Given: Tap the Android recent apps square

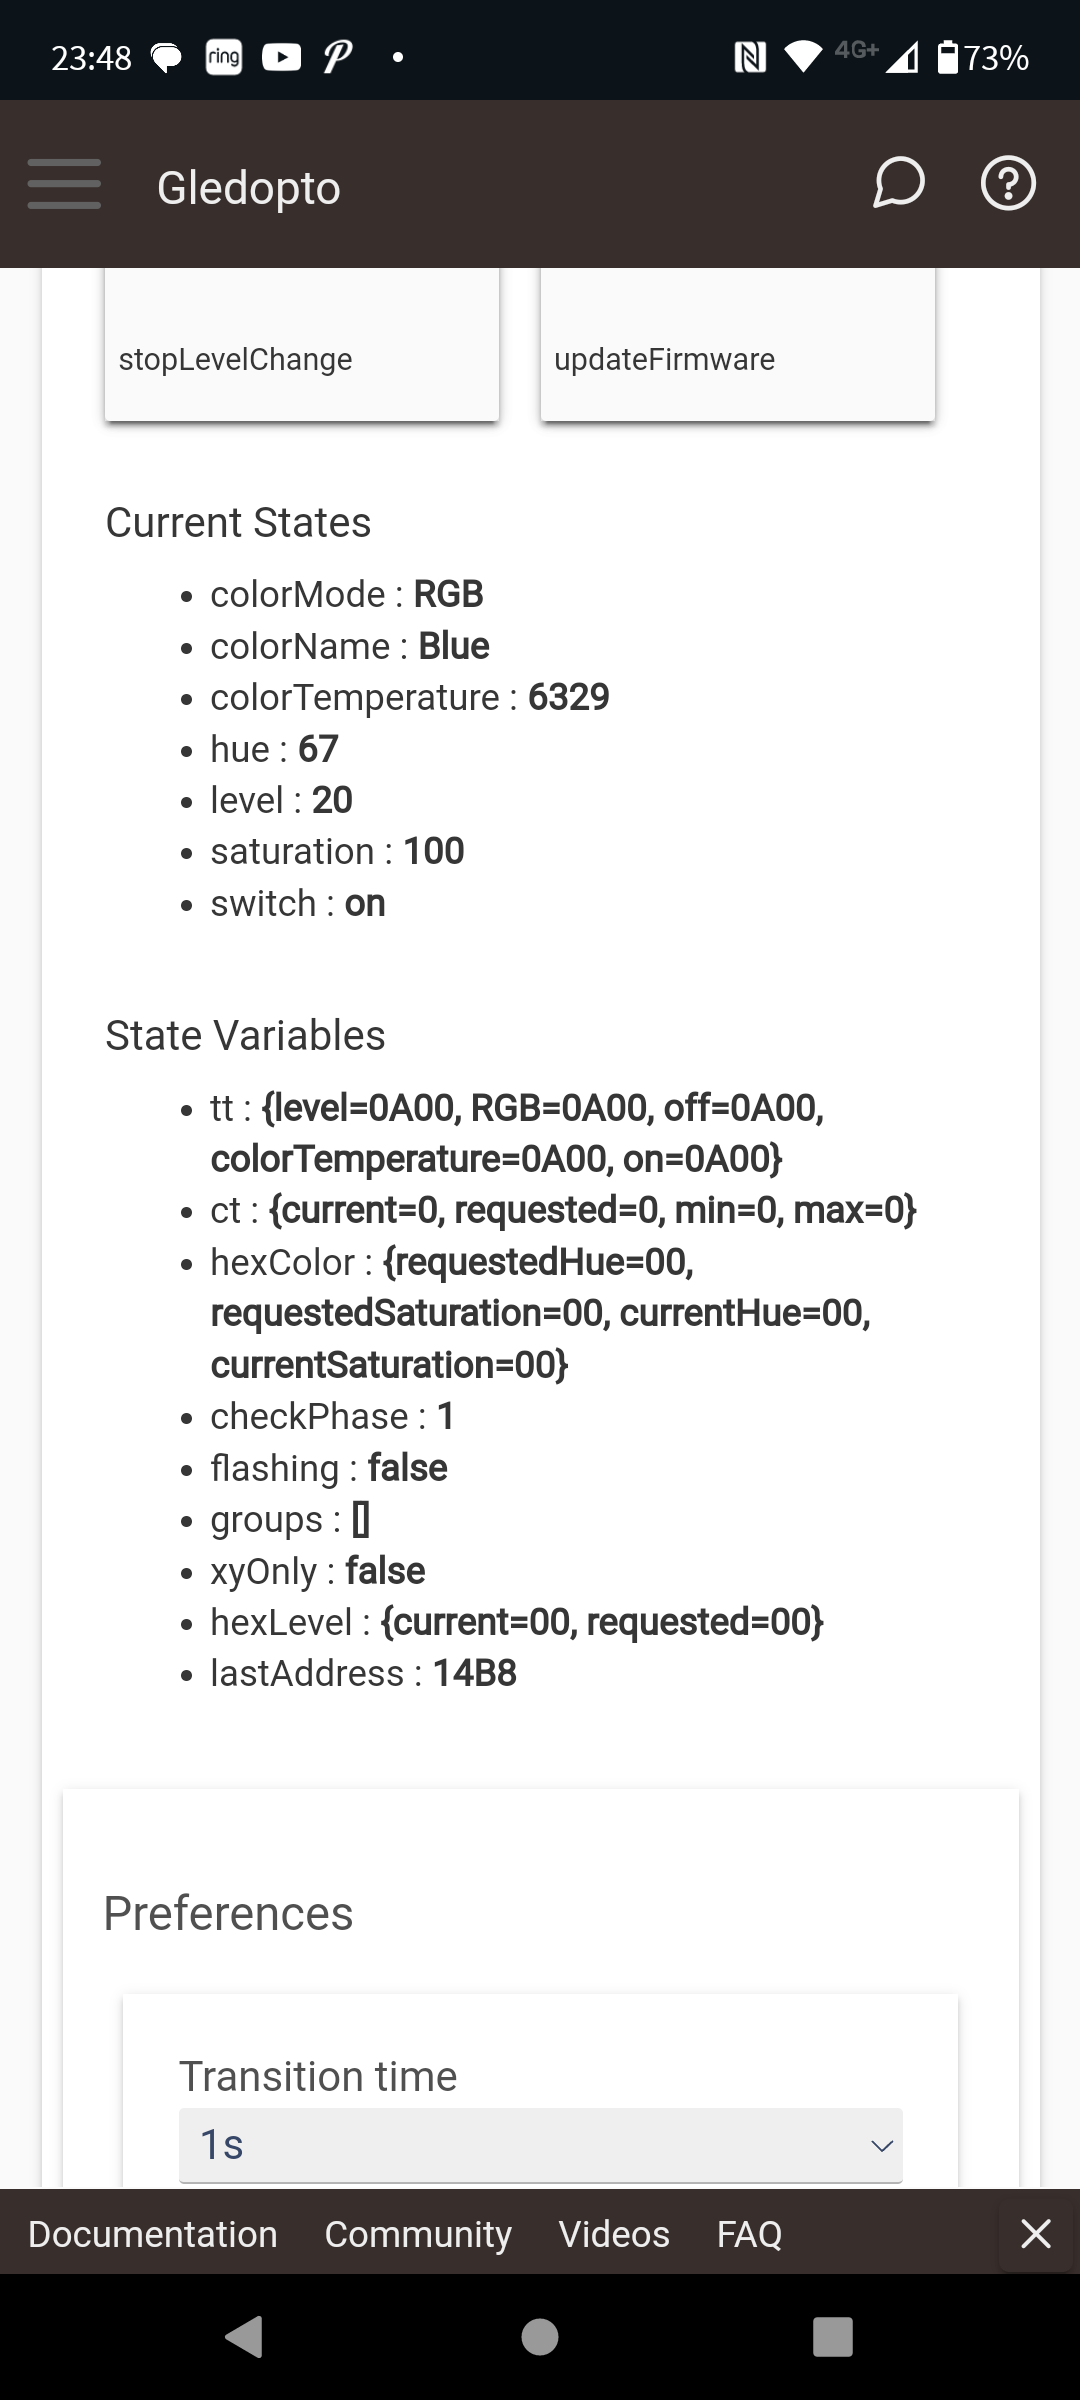Looking at the screenshot, I should [x=833, y=2337].
